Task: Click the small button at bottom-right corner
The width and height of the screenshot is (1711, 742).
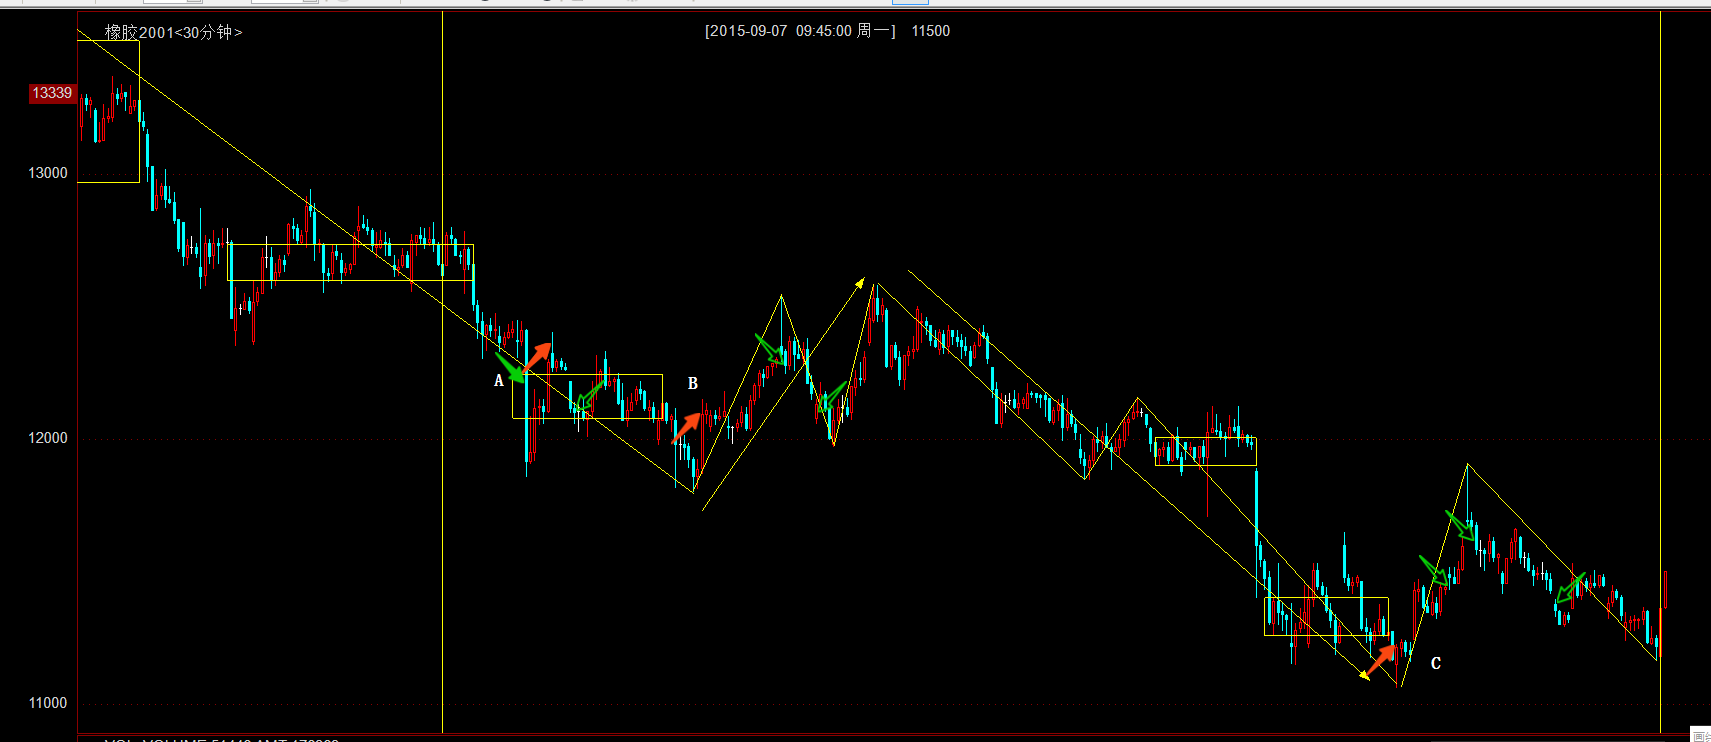Action: pyautogui.click(x=1700, y=736)
